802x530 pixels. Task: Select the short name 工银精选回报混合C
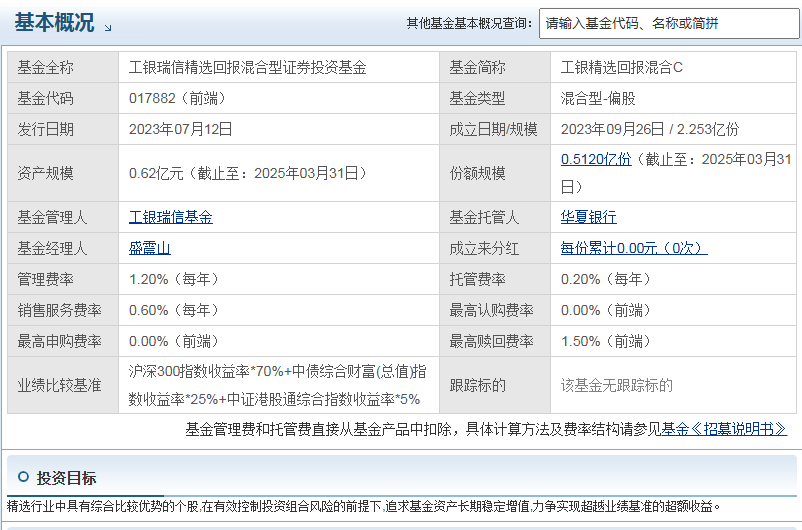tap(621, 68)
